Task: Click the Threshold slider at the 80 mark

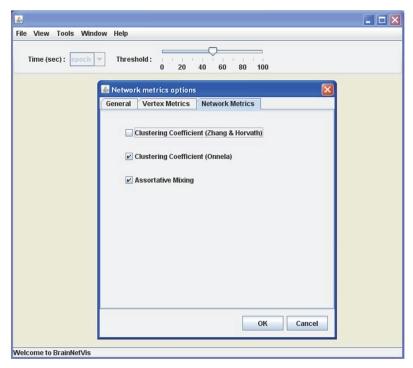Action: tap(243, 52)
